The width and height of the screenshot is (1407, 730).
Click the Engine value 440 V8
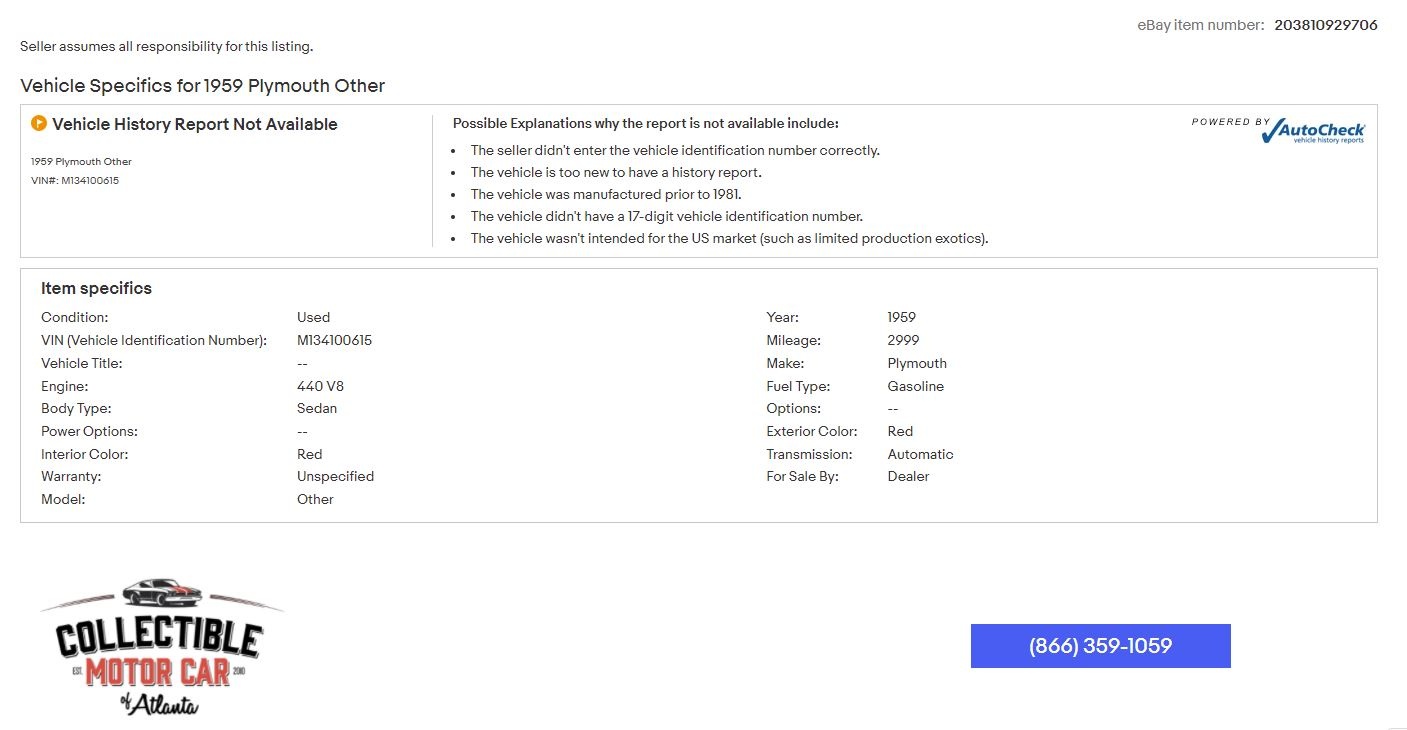pyautogui.click(x=320, y=386)
